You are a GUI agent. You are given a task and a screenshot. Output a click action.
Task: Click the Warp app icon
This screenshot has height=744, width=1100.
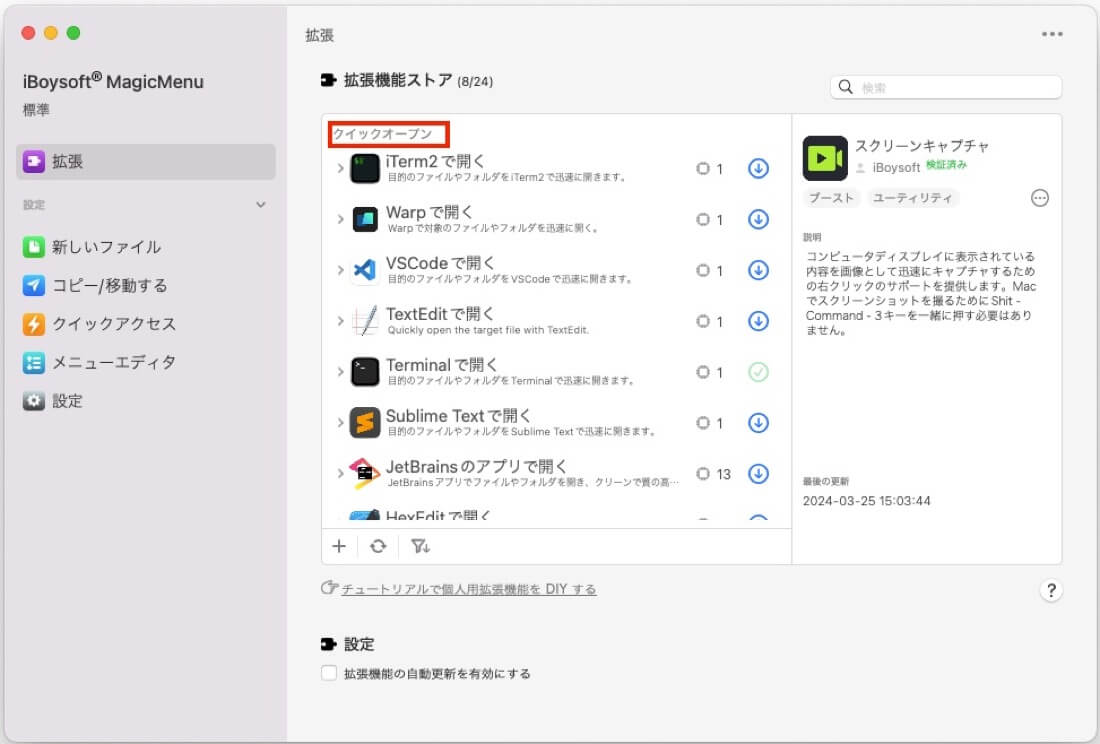click(x=365, y=219)
